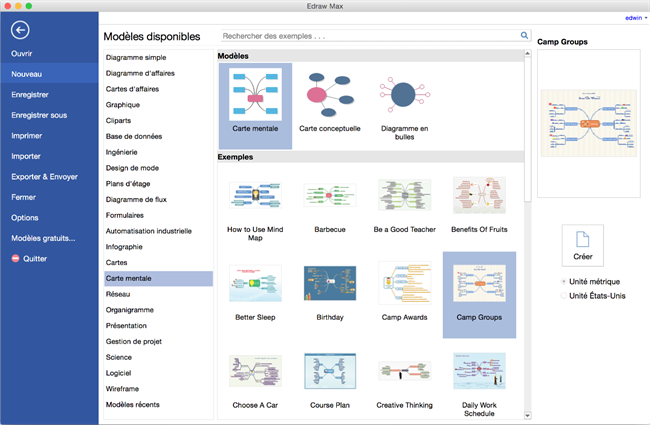Click the search magnifier icon
Viewport: 650px width, 425px height.
click(x=524, y=36)
